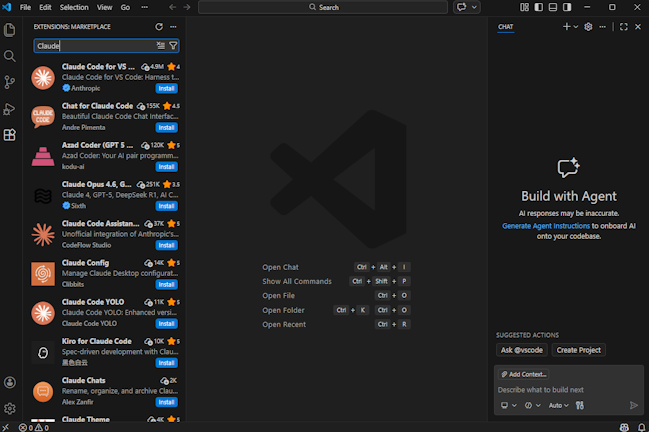This screenshot has width=649, height=432.
Task: Send the chat message with arrow icon
Action: (633, 405)
